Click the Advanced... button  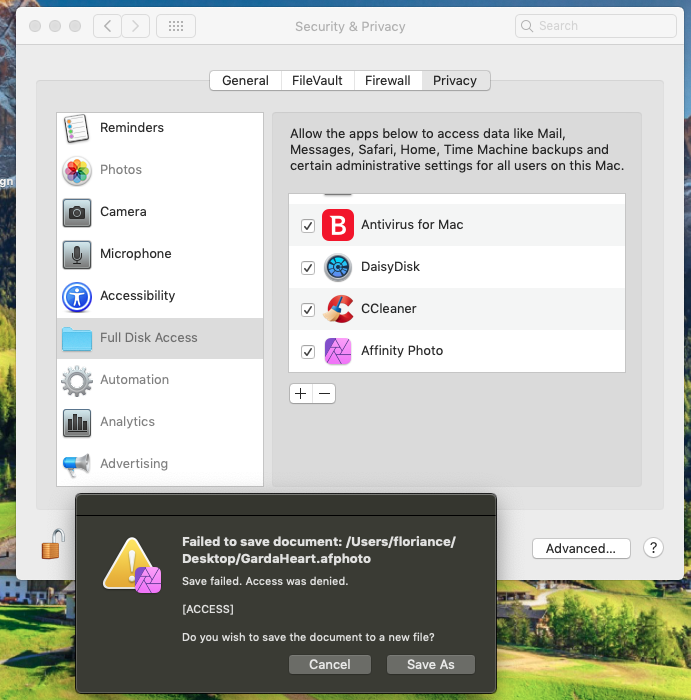tap(581, 548)
